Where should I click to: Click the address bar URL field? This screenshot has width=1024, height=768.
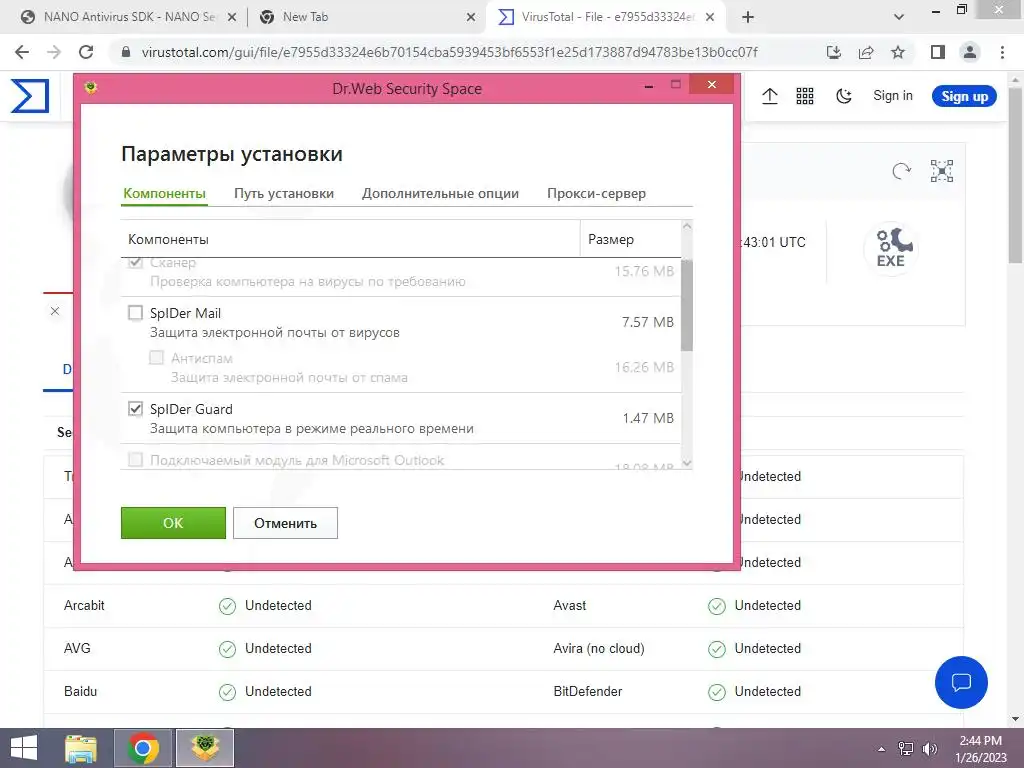pyautogui.click(x=449, y=52)
